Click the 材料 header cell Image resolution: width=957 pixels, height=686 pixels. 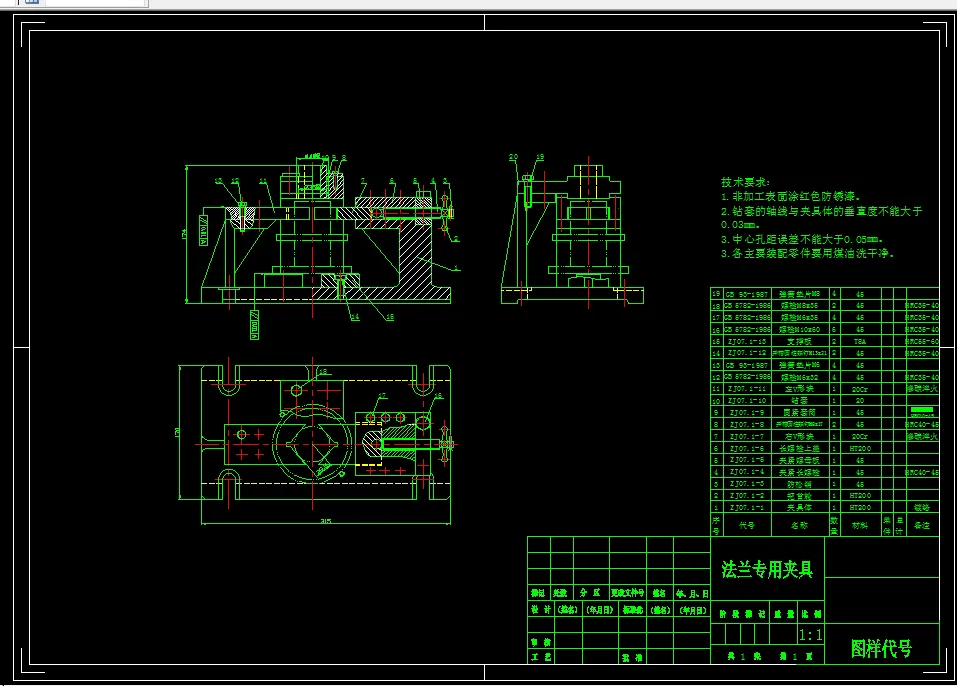pos(859,525)
